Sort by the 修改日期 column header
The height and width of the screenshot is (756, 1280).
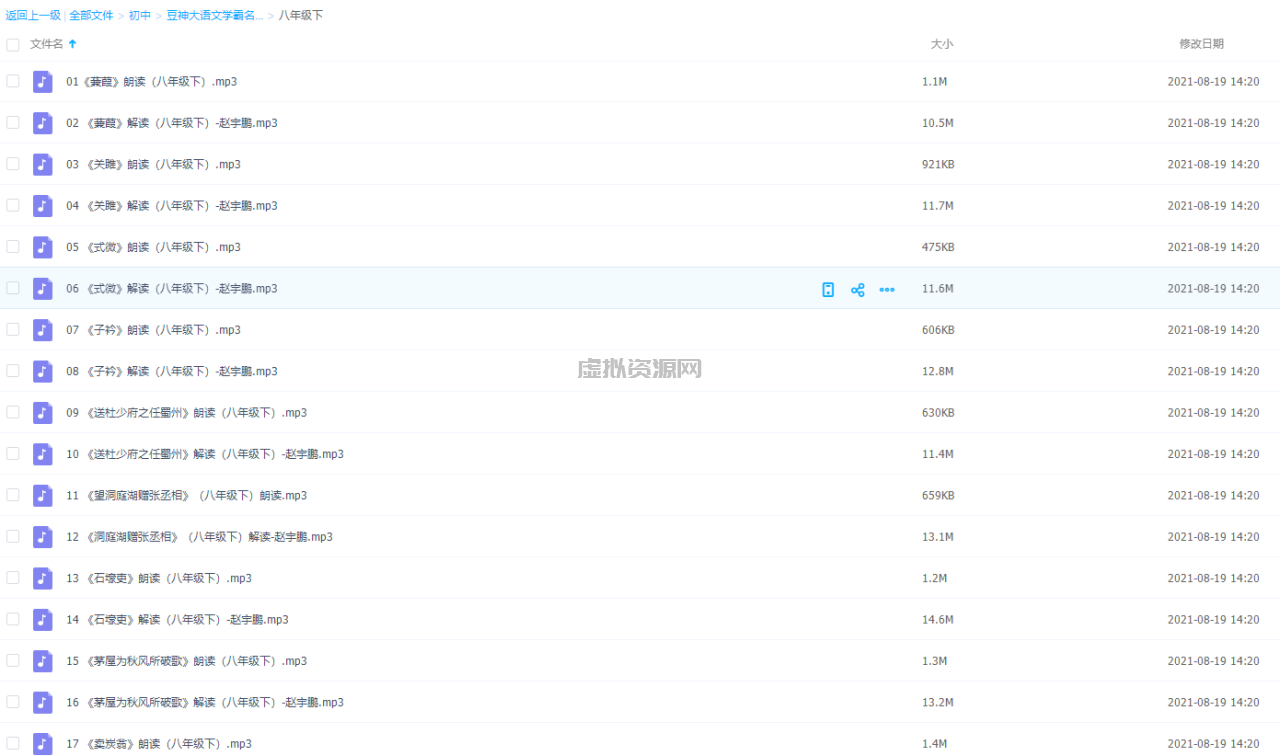click(1201, 44)
